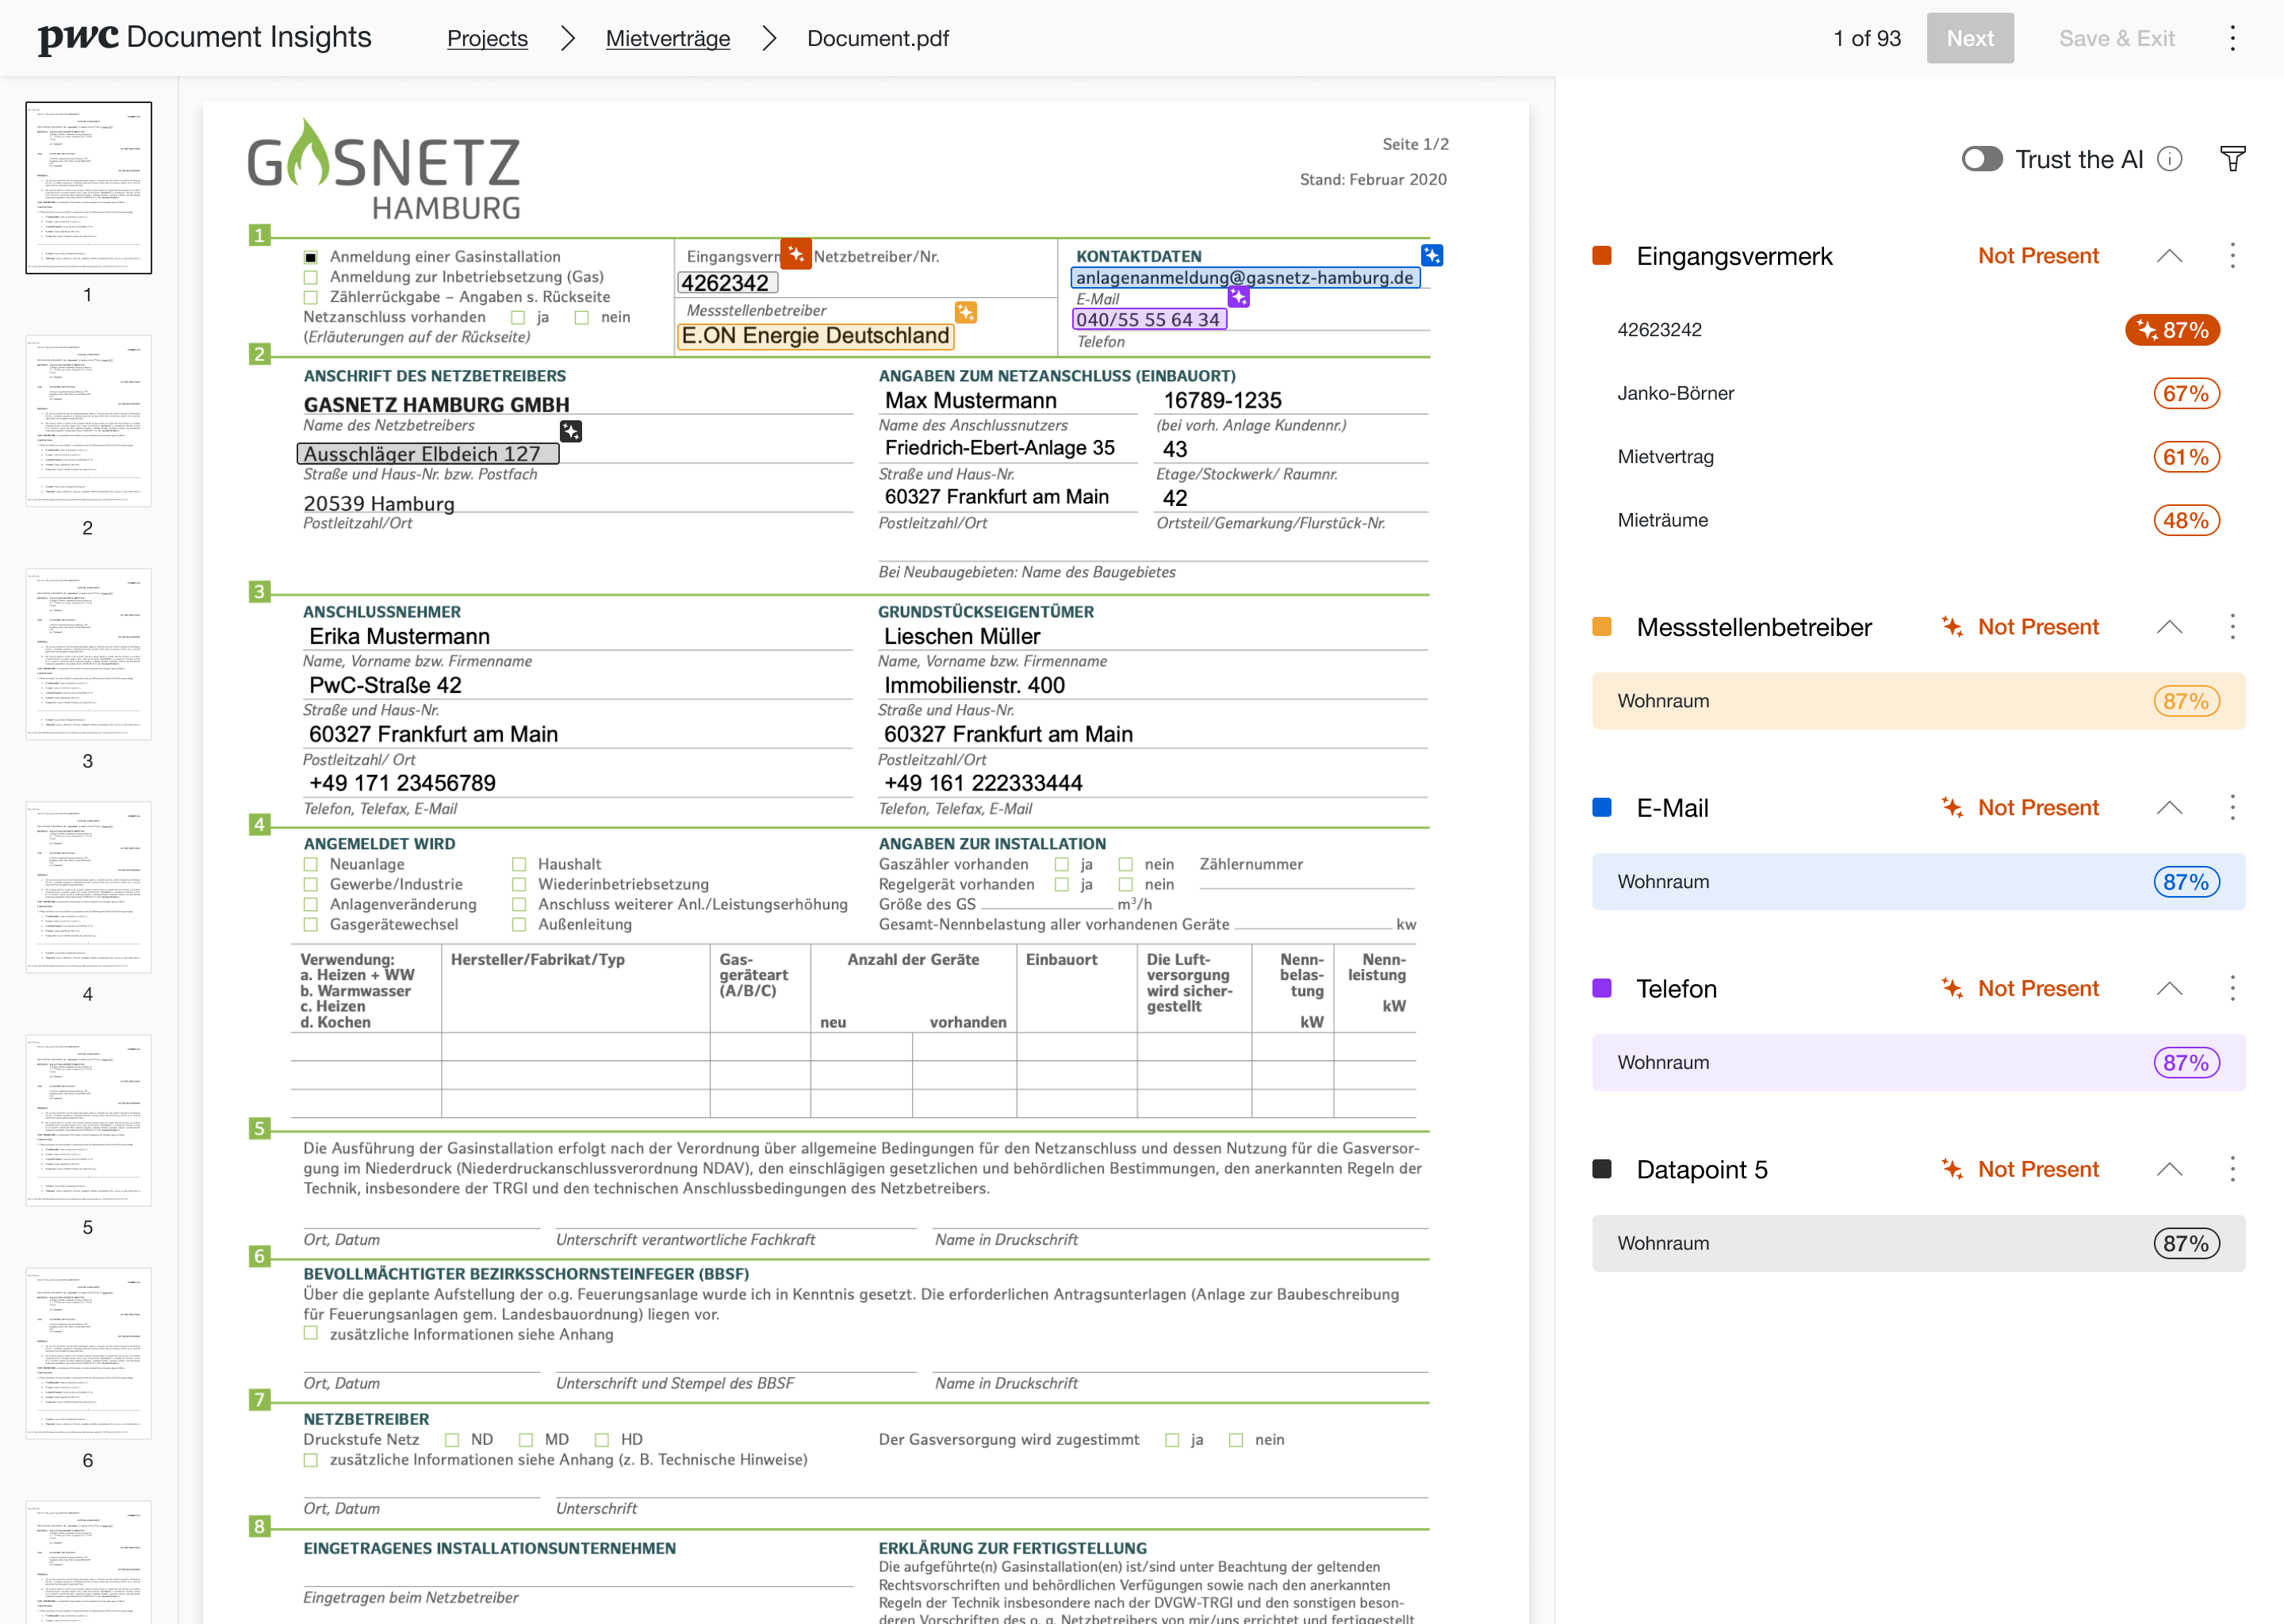The width and height of the screenshot is (2284, 1624).
Task: Click the info icon beside Trust the AI
Action: click(x=2169, y=159)
